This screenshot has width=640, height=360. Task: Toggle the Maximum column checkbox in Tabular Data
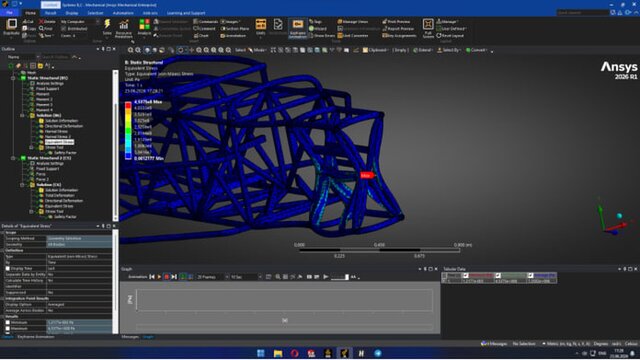tap(498, 276)
